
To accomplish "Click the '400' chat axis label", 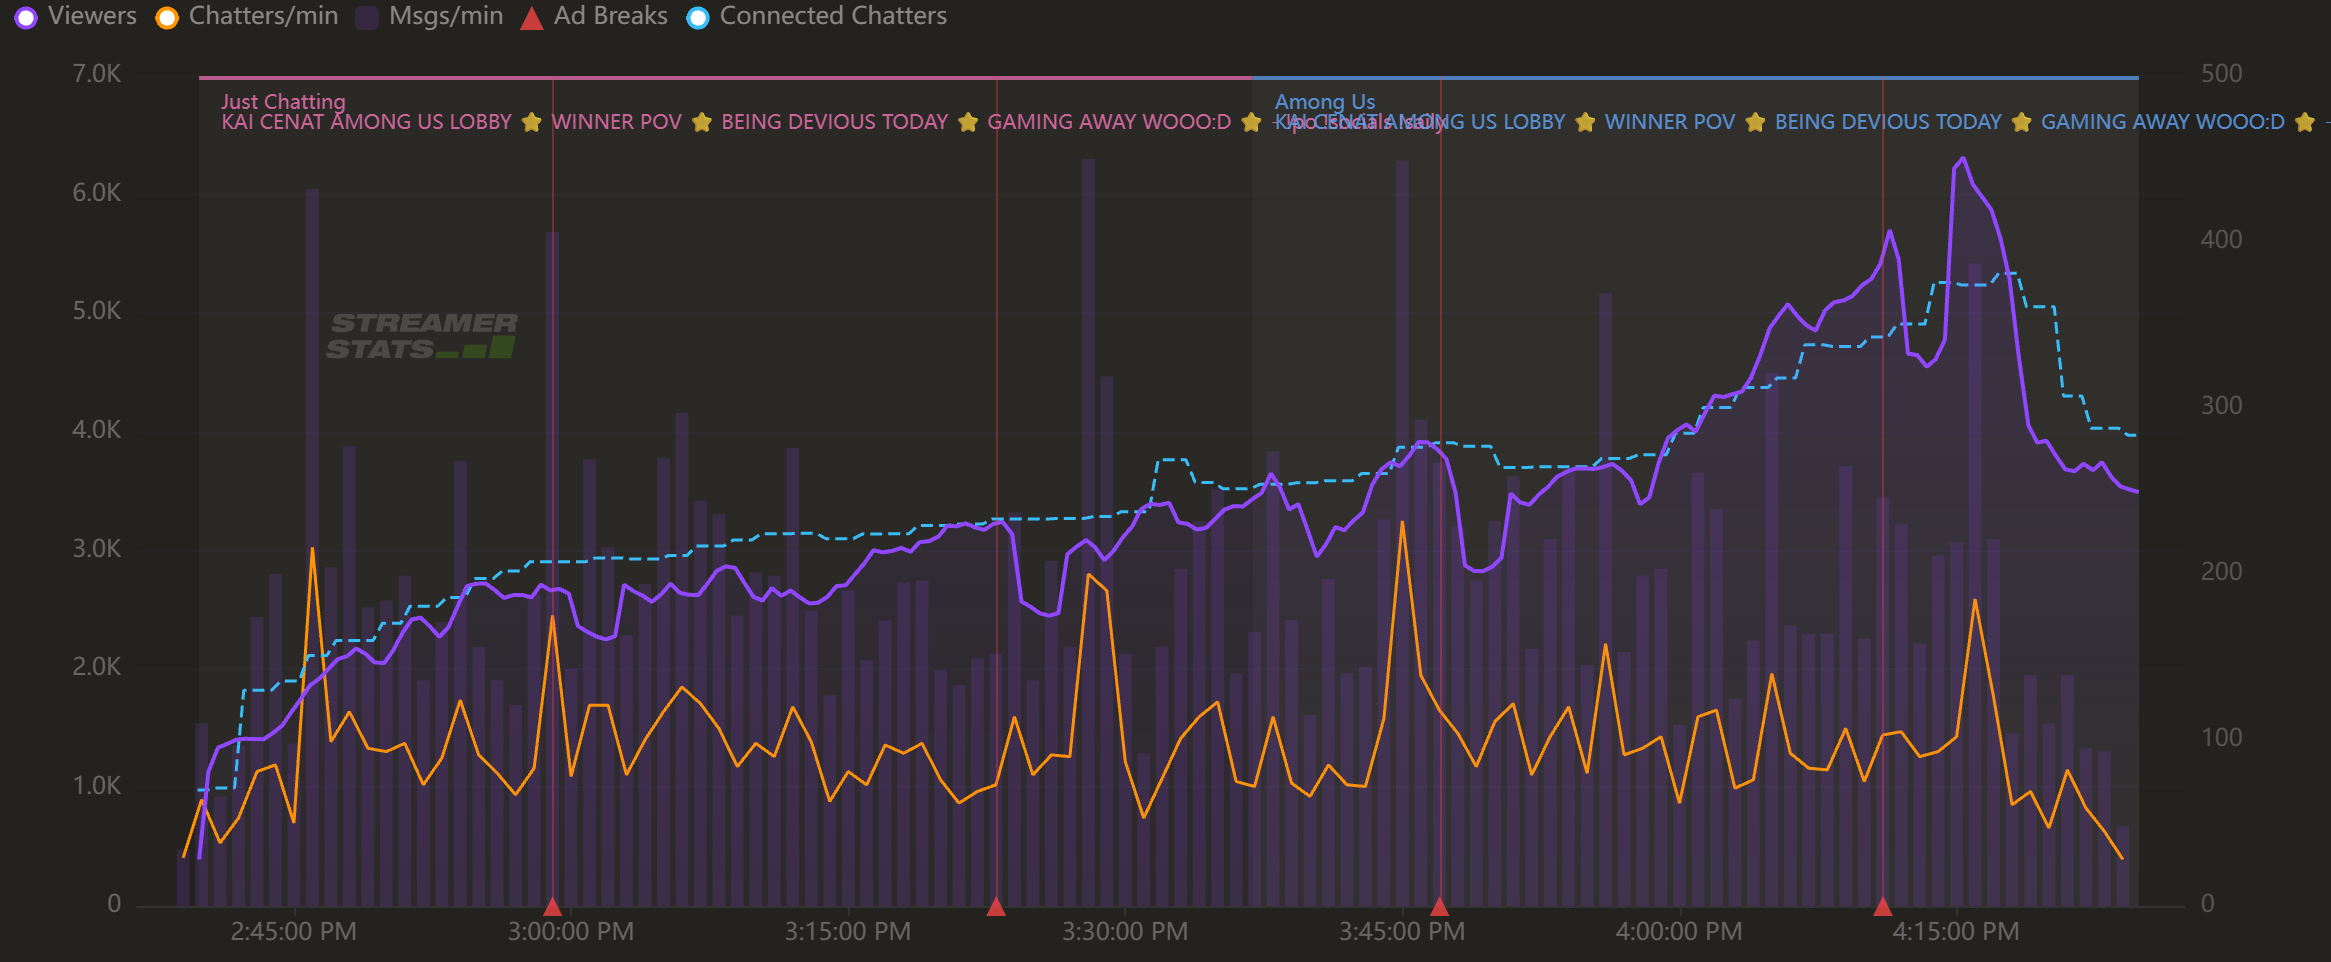I will click(x=2221, y=240).
